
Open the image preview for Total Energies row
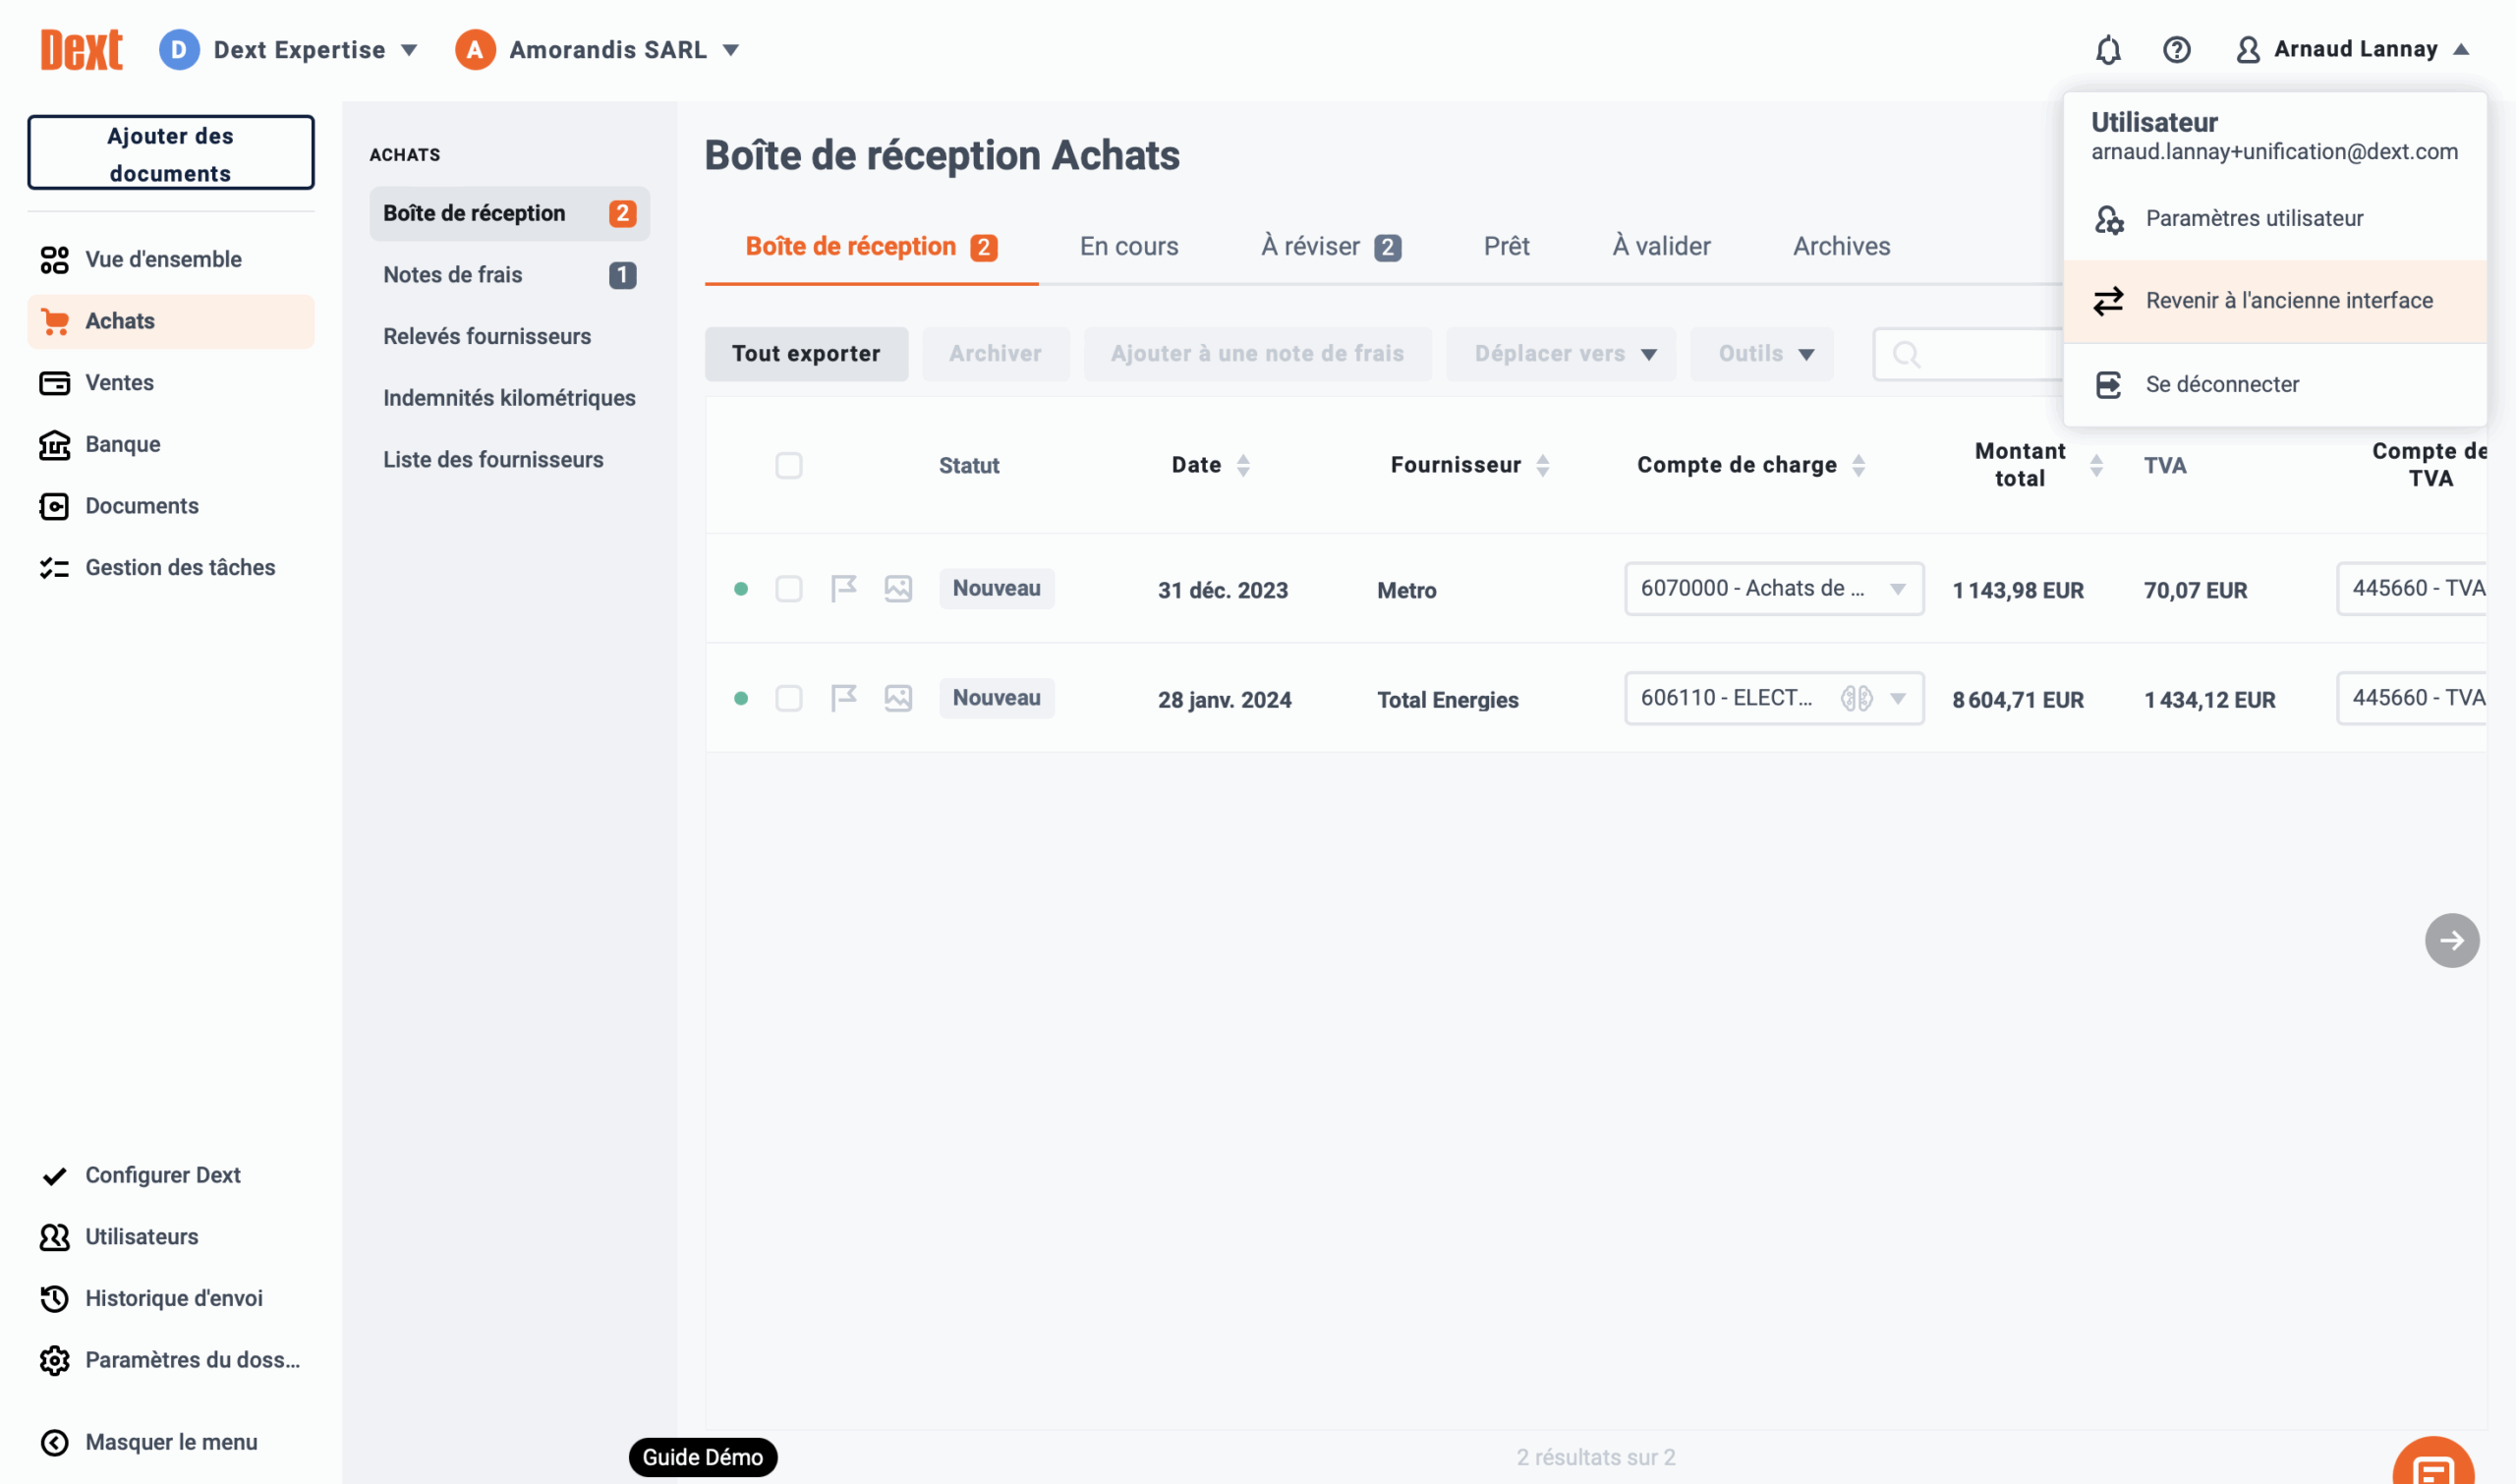898,698
